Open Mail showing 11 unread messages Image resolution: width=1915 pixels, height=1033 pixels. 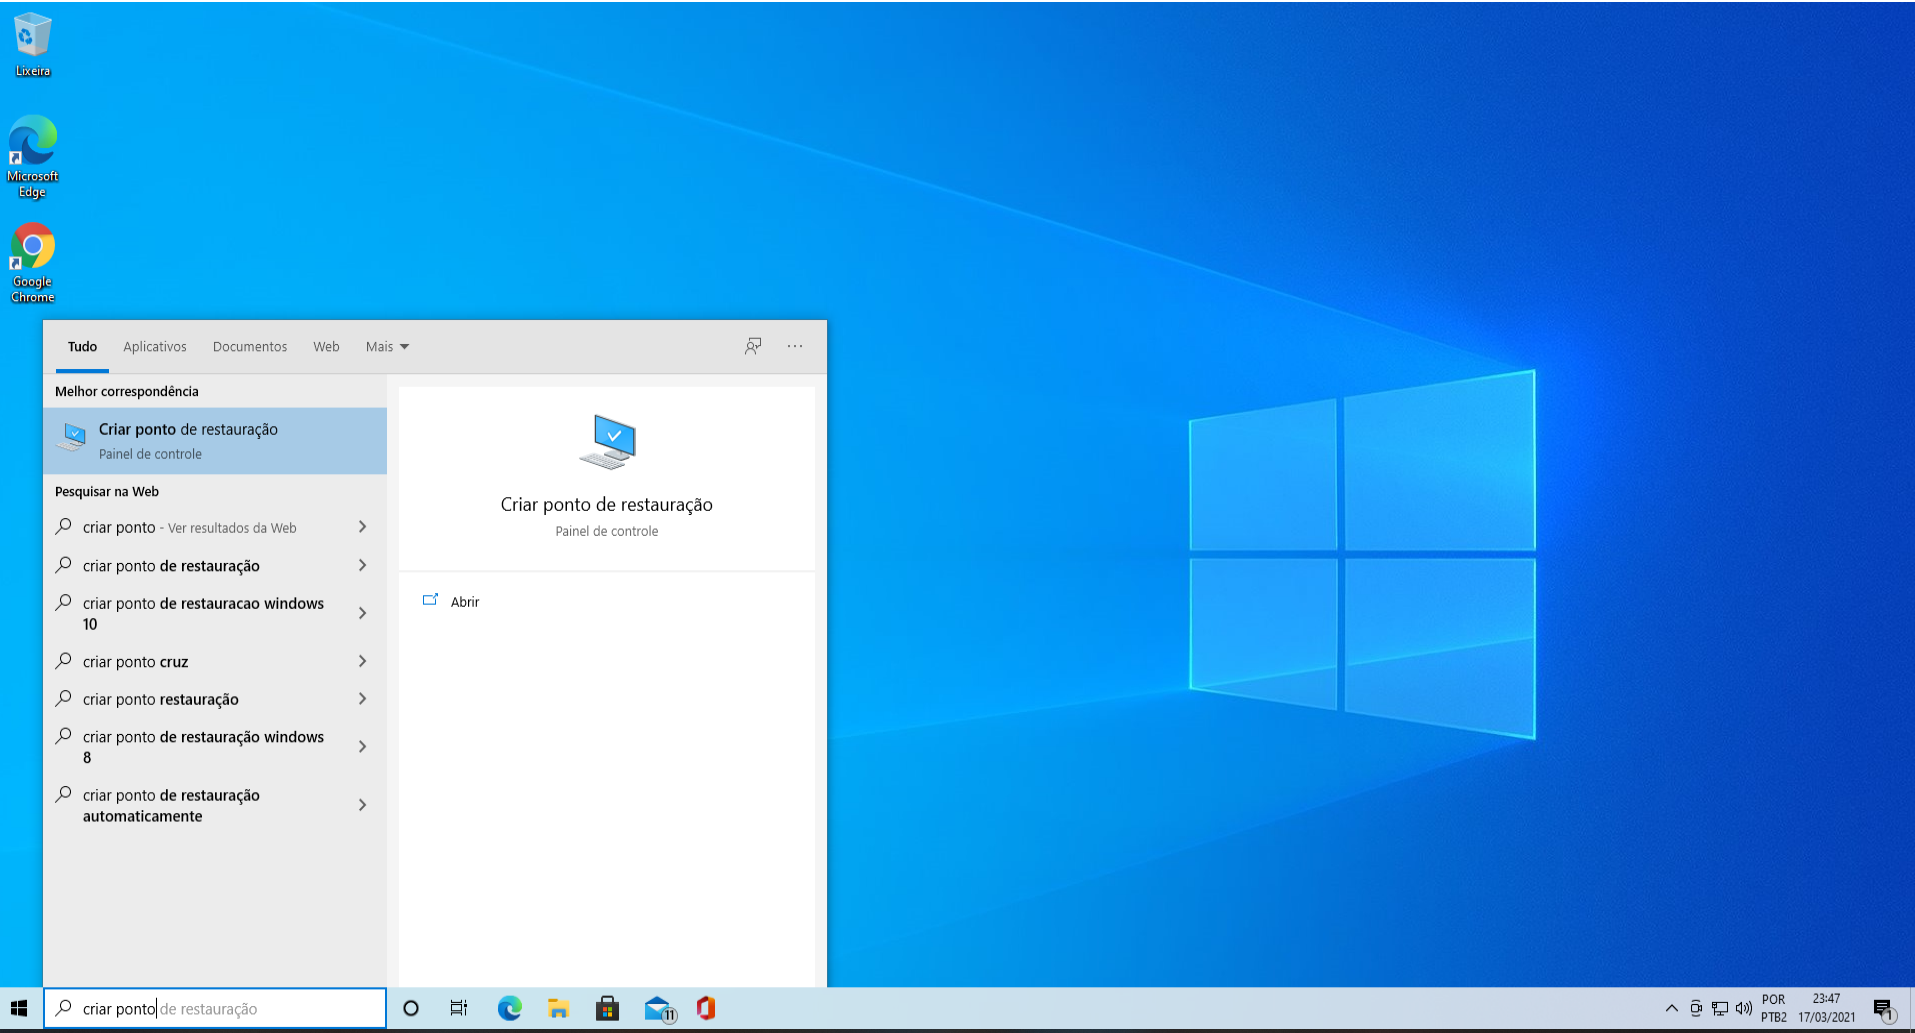point(657,1008)
